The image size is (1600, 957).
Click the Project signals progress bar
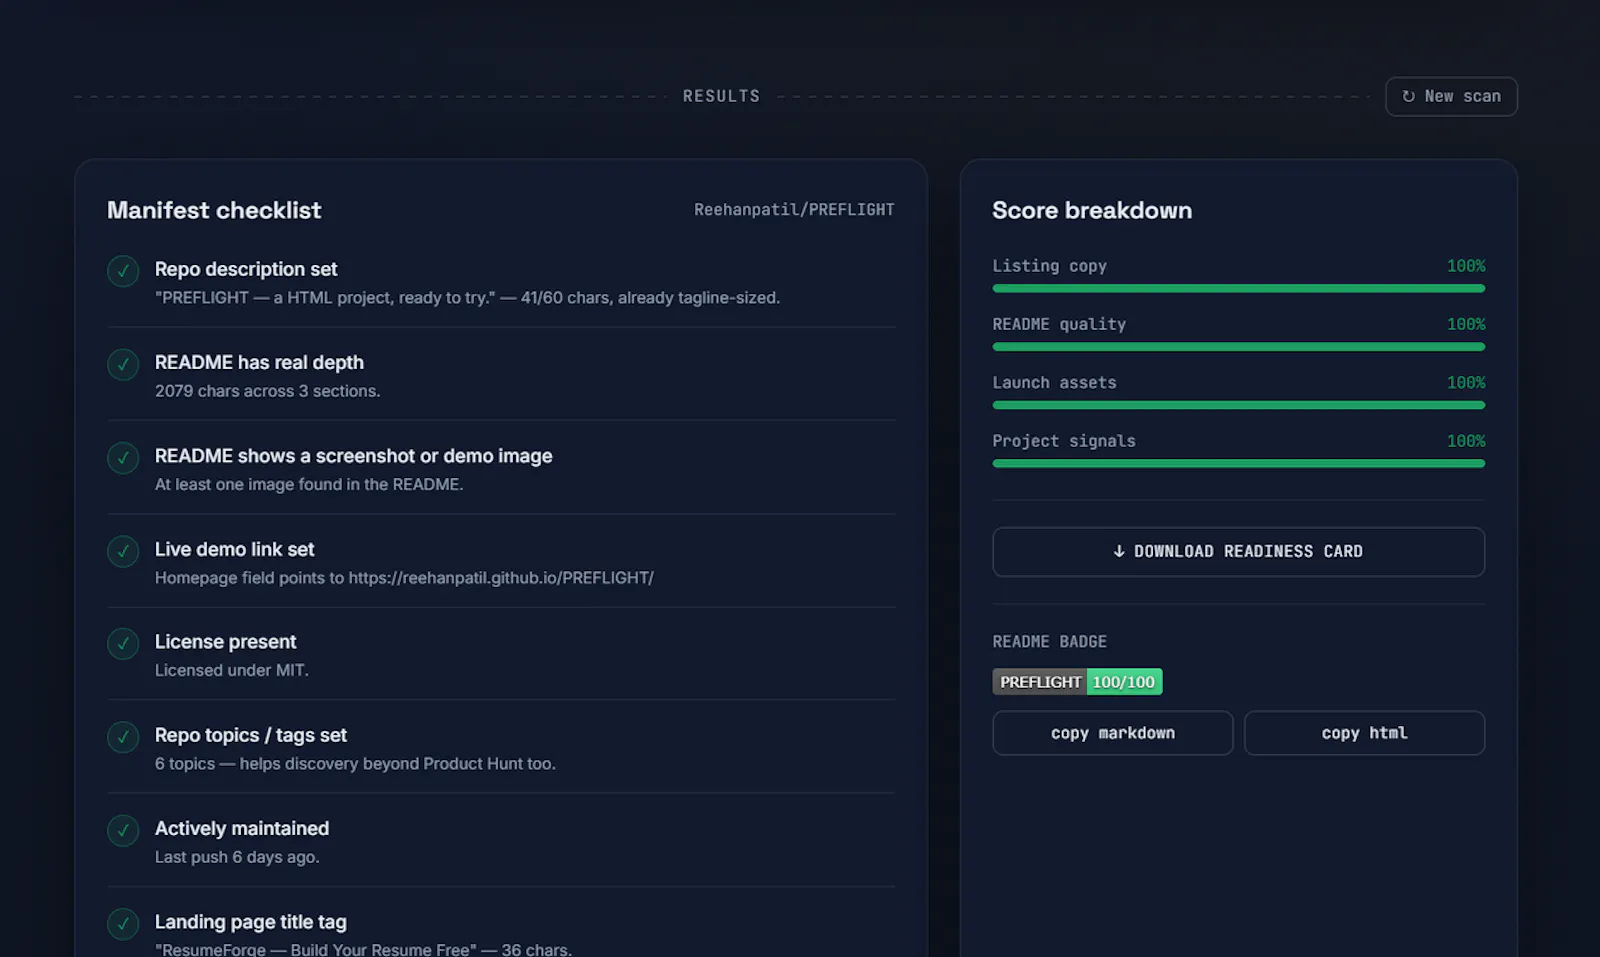coord(1238,463)
